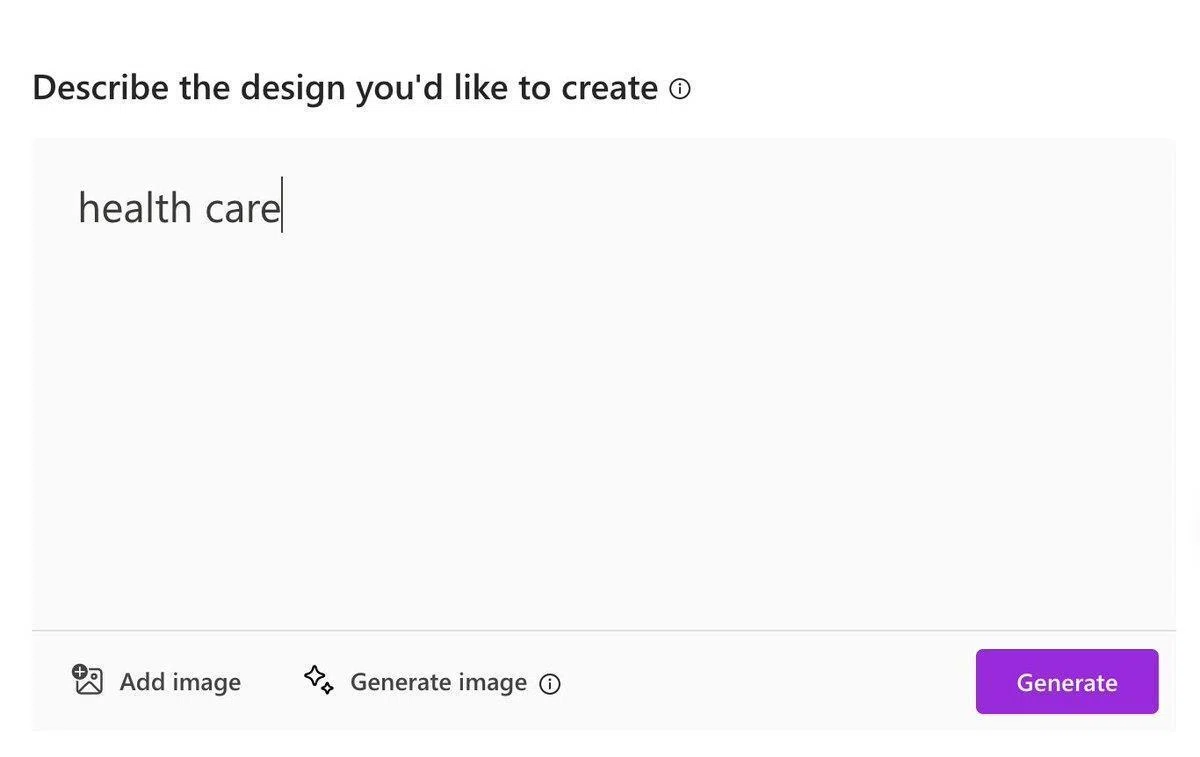Click the Add image picture icon
The image size is (1200, 757).
[x=88, y=681]
